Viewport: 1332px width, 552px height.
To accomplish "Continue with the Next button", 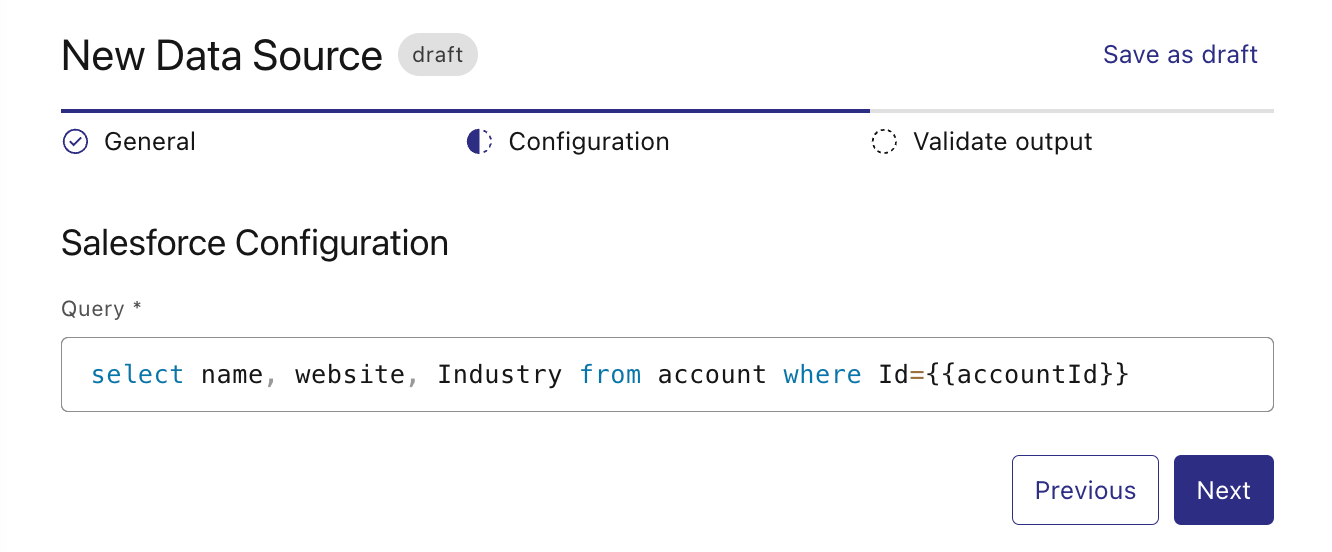I will point(1224,490).
